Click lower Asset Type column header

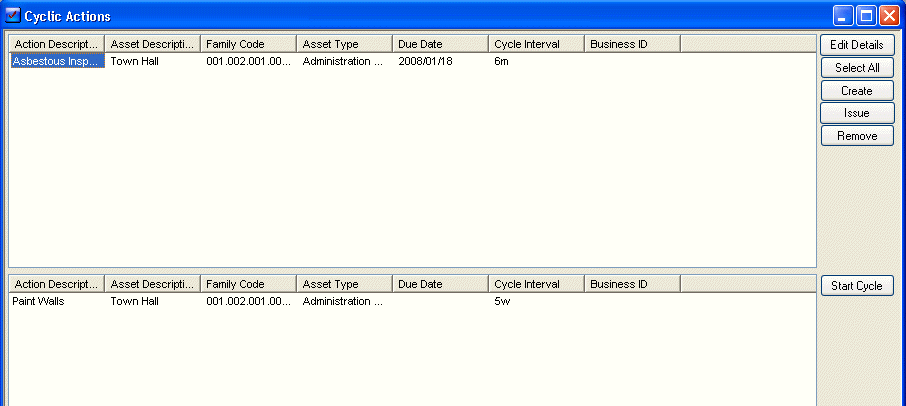(344, 284)
